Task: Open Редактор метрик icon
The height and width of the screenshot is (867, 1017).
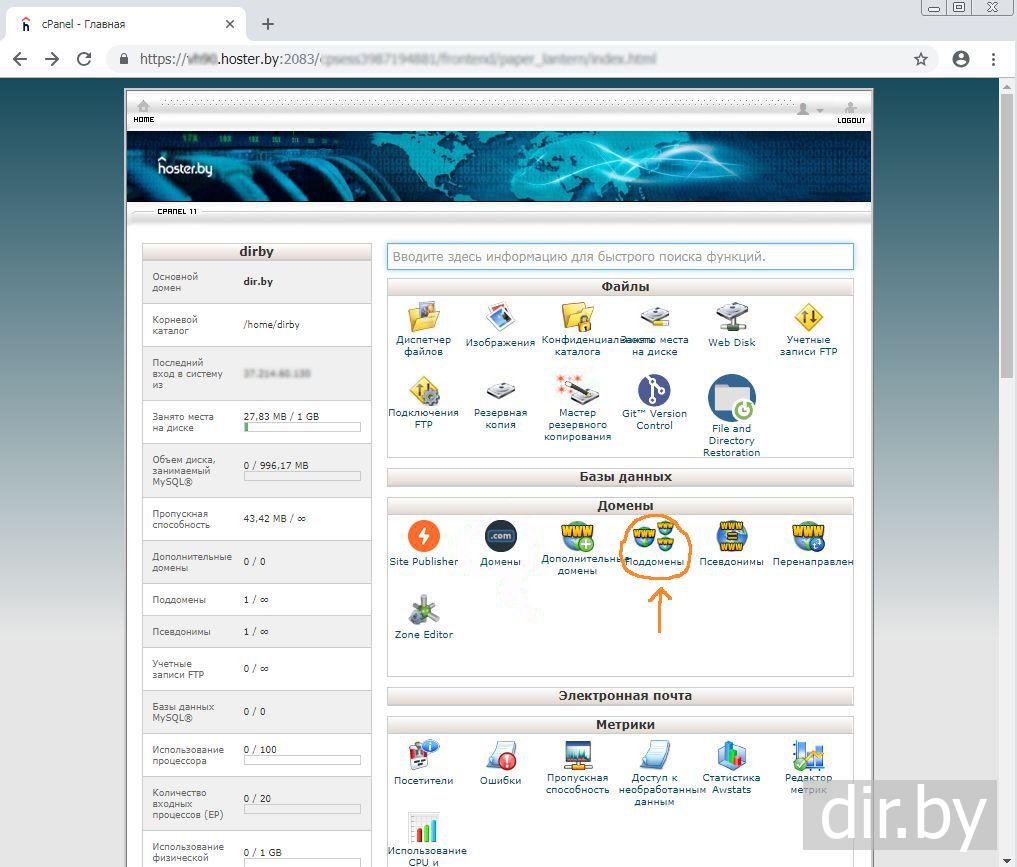Action: point(808,755)
